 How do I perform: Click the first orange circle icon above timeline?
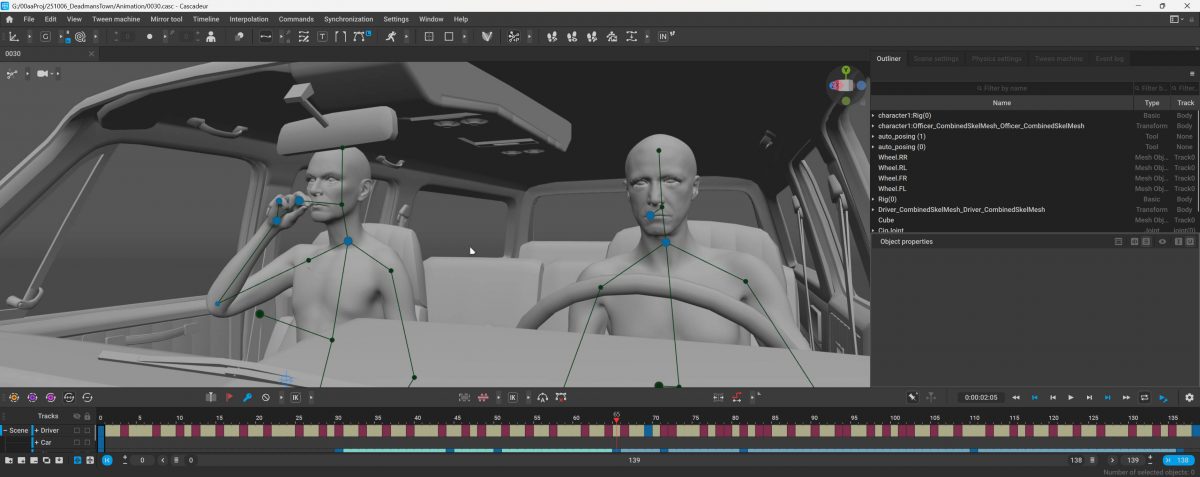[x=13, y=397]
